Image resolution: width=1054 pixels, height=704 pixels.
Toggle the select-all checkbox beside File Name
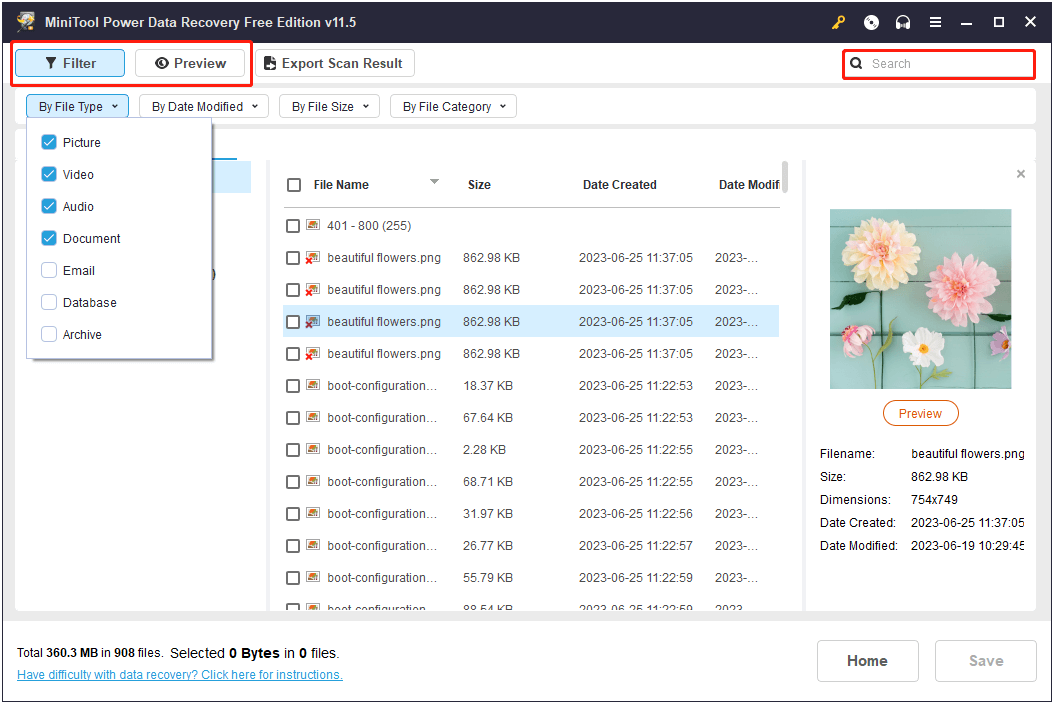tap(294, 185)
